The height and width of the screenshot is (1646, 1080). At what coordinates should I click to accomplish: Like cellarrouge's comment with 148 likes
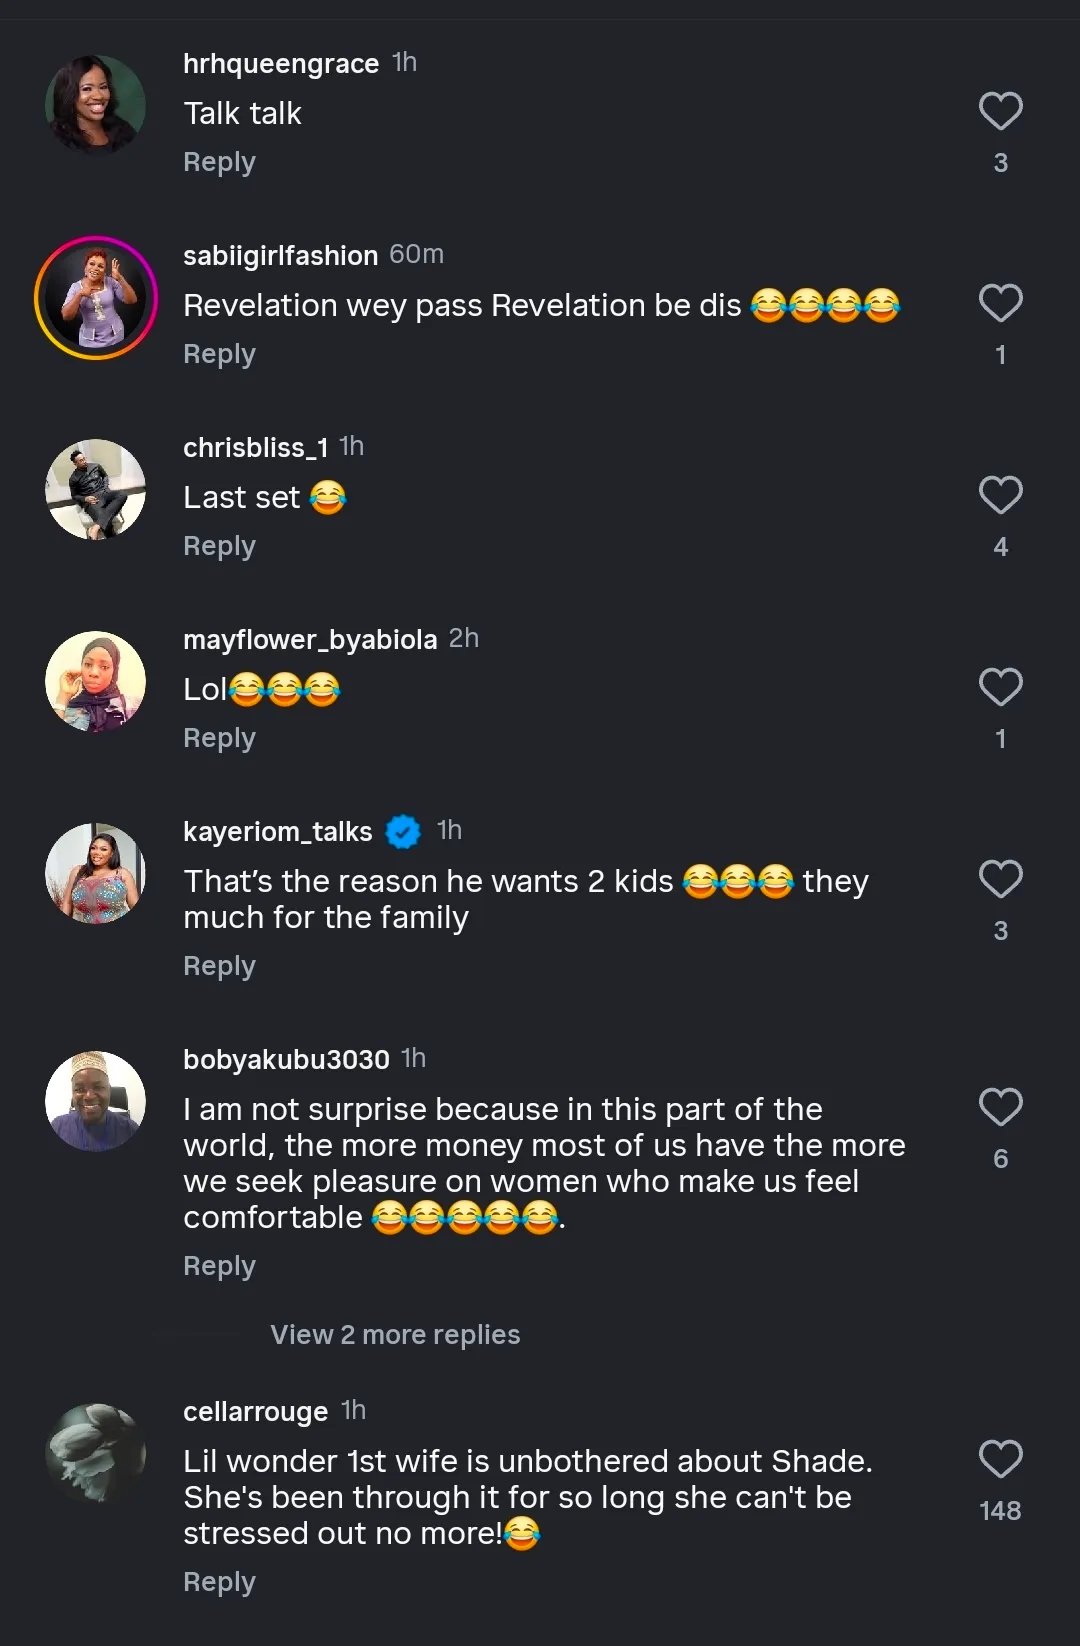click(1000, 1459)
